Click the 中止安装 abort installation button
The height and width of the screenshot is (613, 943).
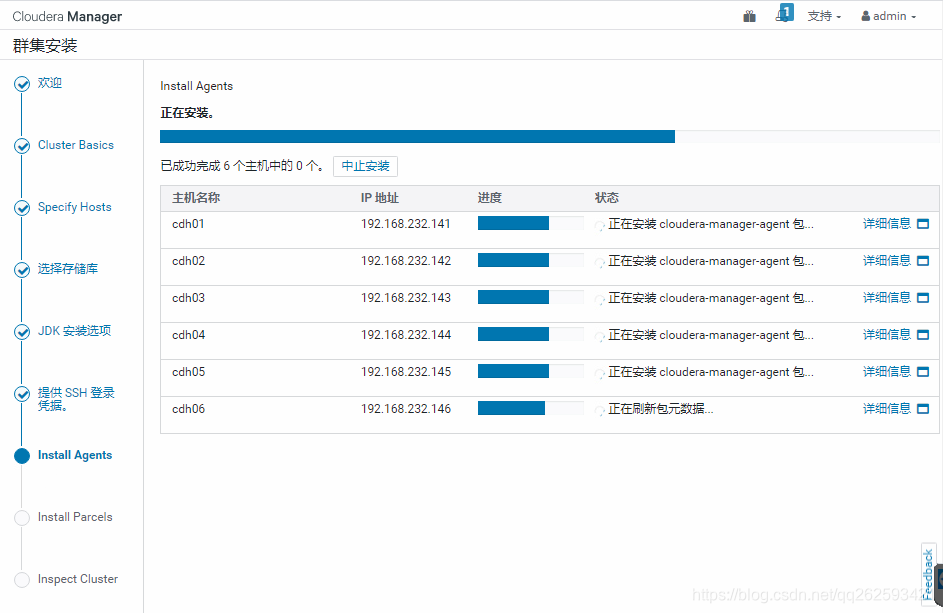click(365, 166)
